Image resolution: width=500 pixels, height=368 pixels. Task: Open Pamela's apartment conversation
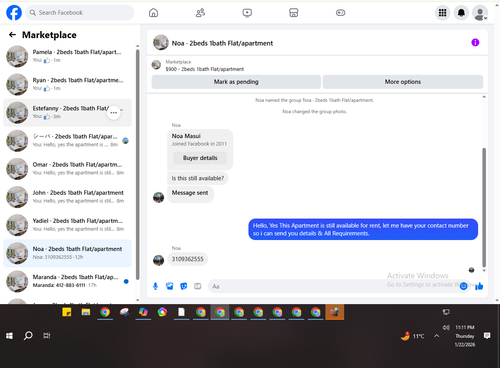(67, 56)
